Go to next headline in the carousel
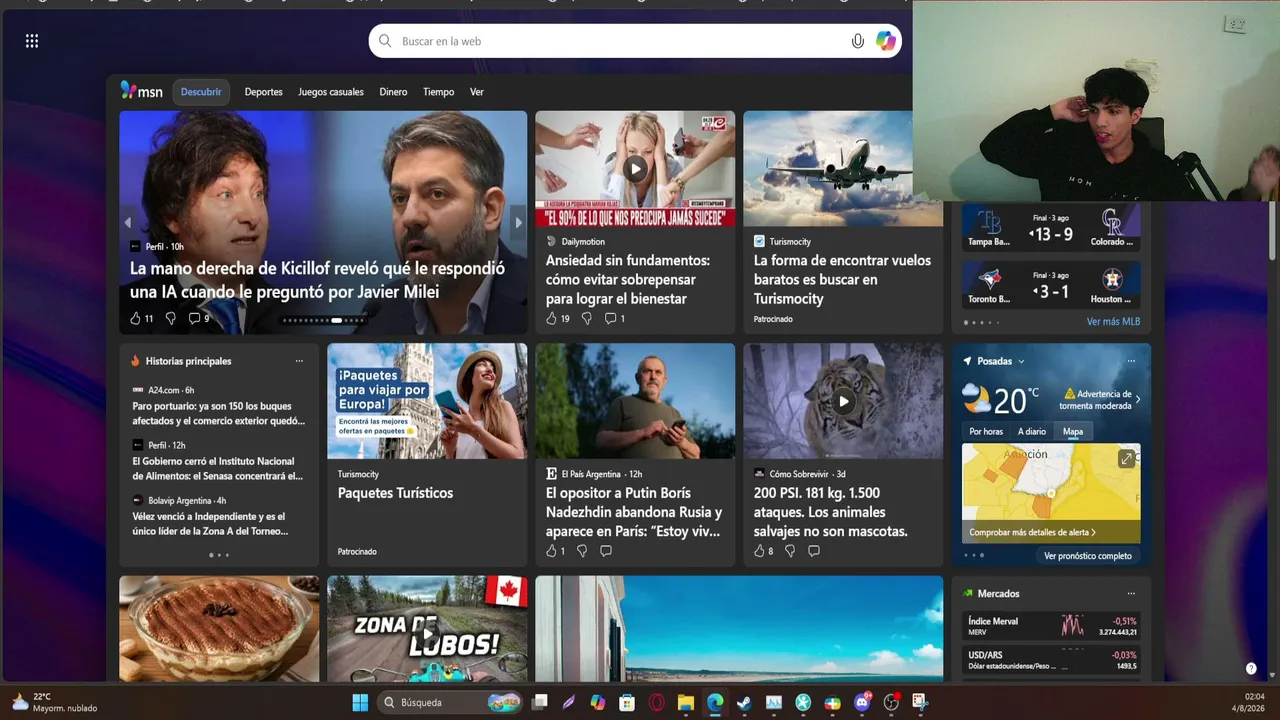 point(518,222)
